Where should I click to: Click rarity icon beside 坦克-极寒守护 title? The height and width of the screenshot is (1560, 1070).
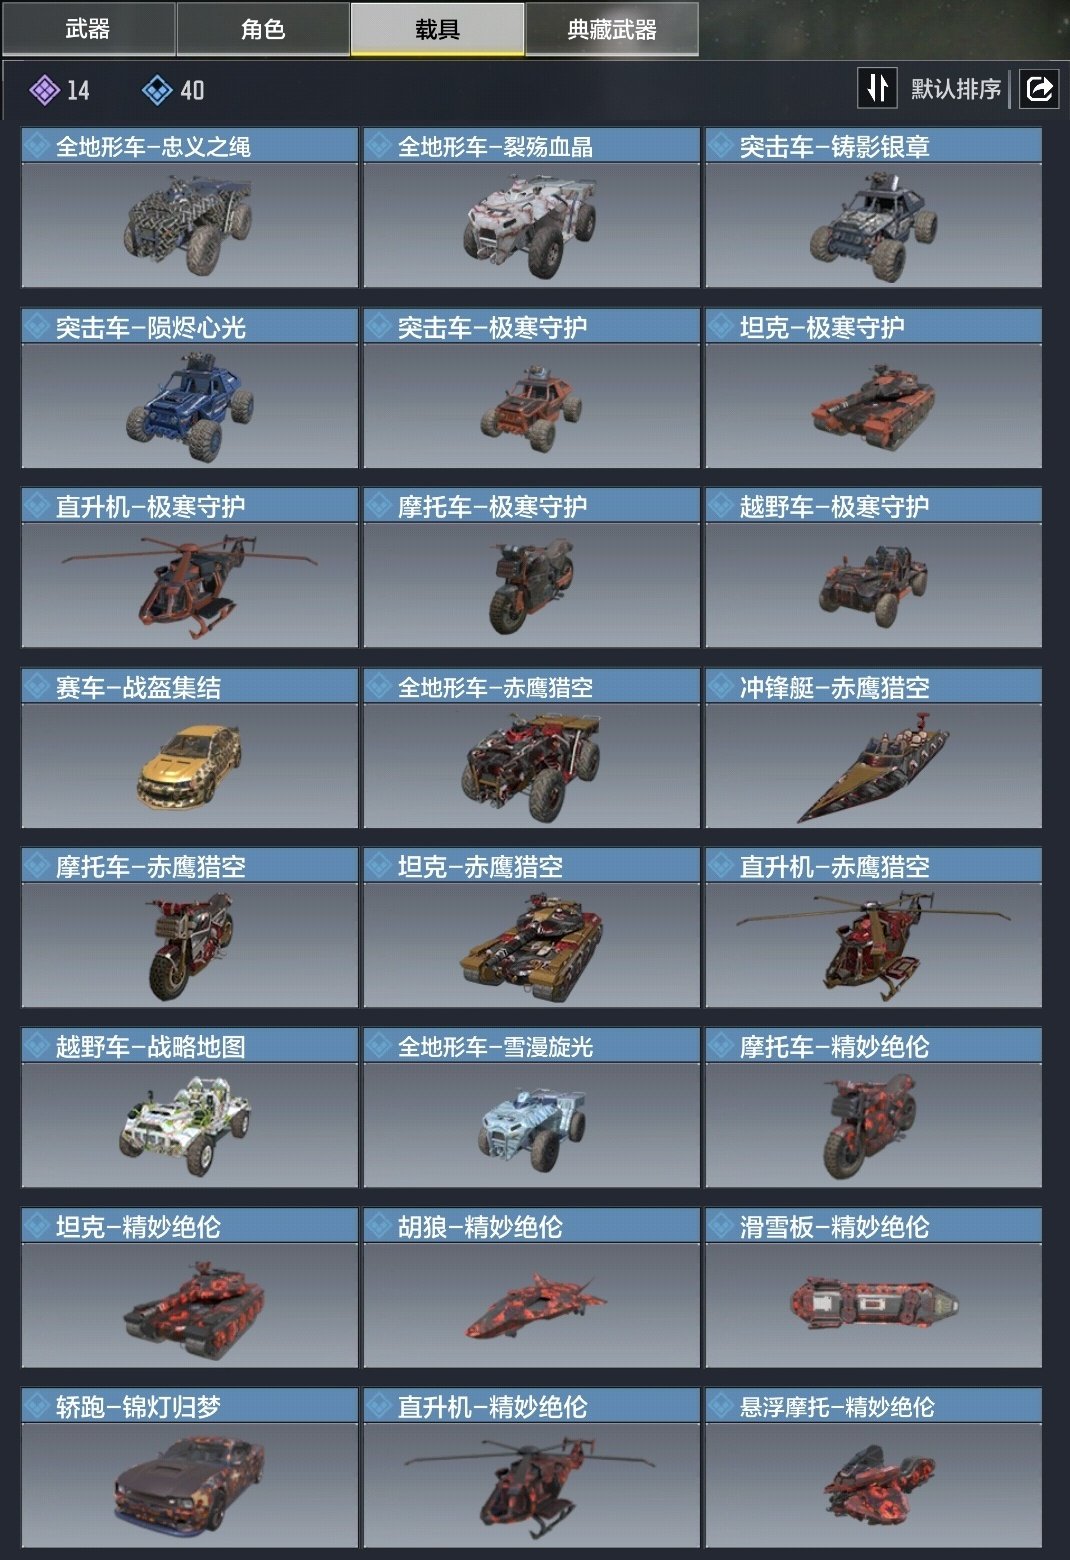[722, 326]
